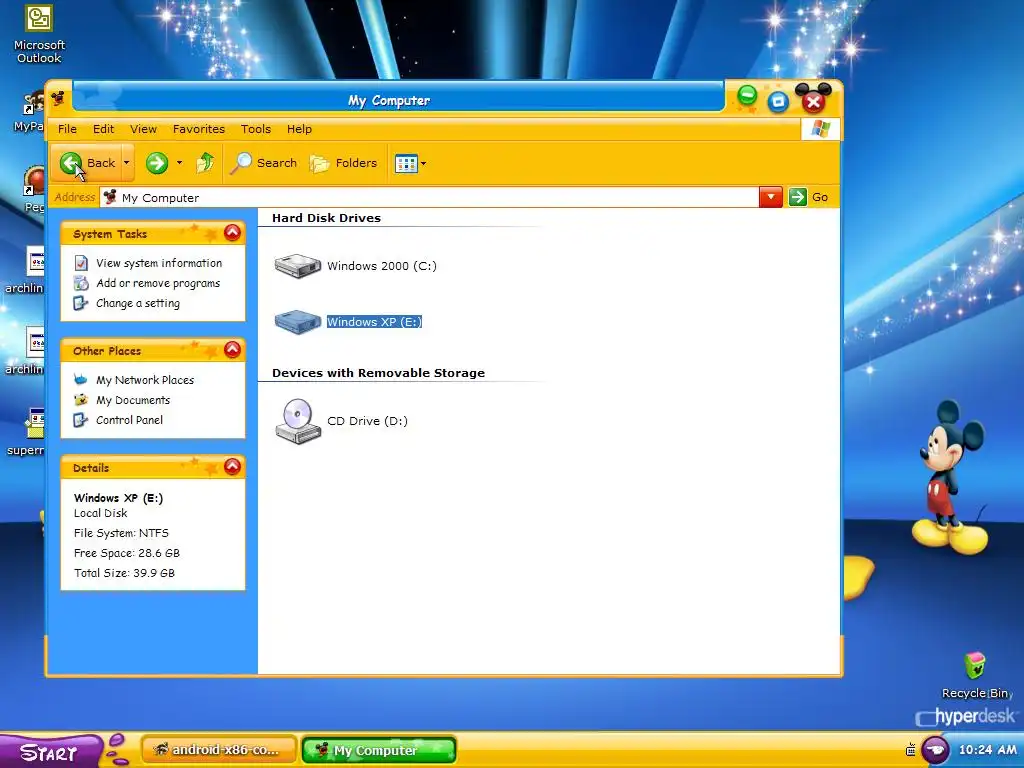Expand the address bar dropdown
Viewport: 1024px width, 768px height.
(771, 197)
